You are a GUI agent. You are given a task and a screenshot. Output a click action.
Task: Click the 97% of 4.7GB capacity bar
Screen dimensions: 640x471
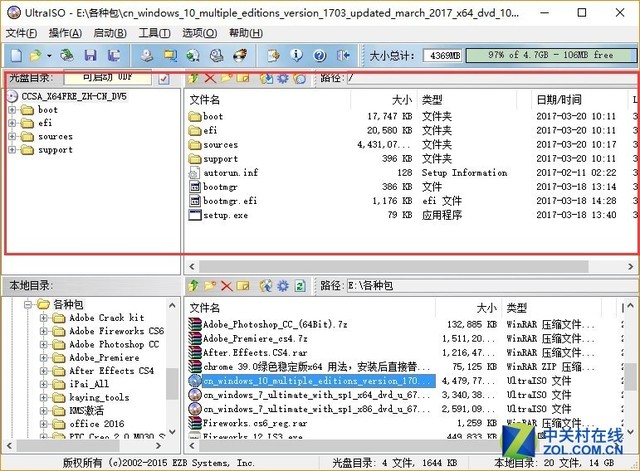551,55
